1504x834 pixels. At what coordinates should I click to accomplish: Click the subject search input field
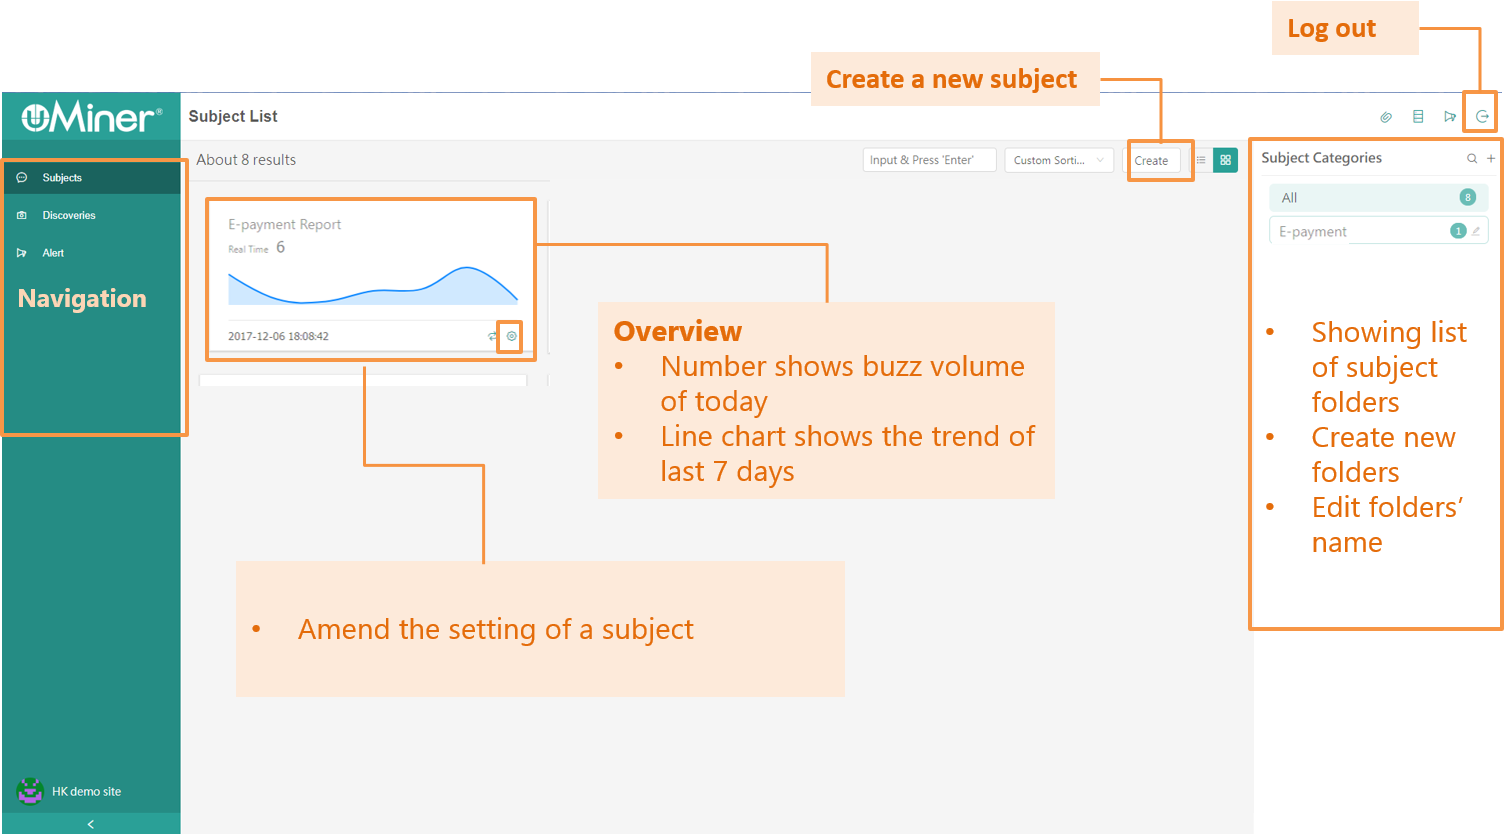(x=929, y=160)
